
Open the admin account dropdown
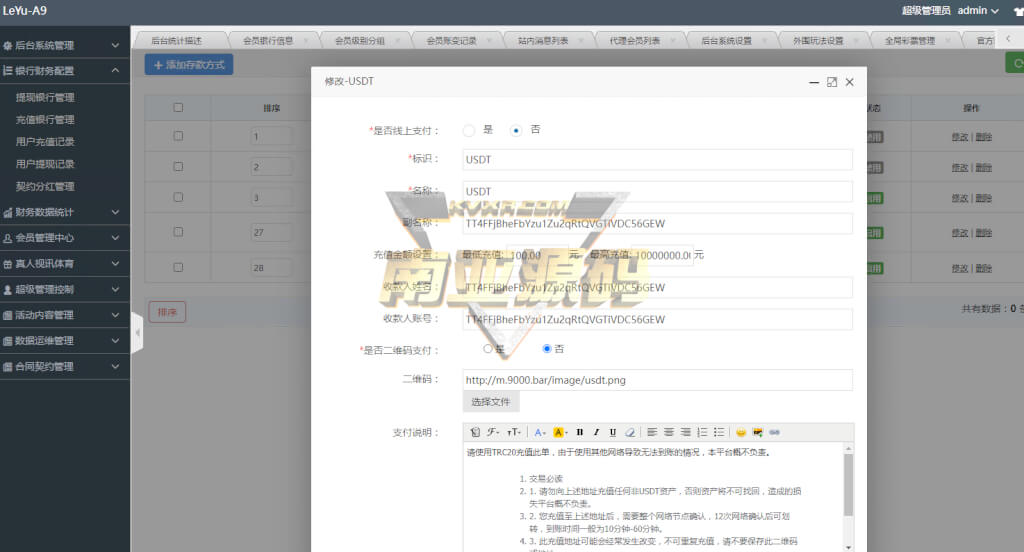tap(978, 10)
